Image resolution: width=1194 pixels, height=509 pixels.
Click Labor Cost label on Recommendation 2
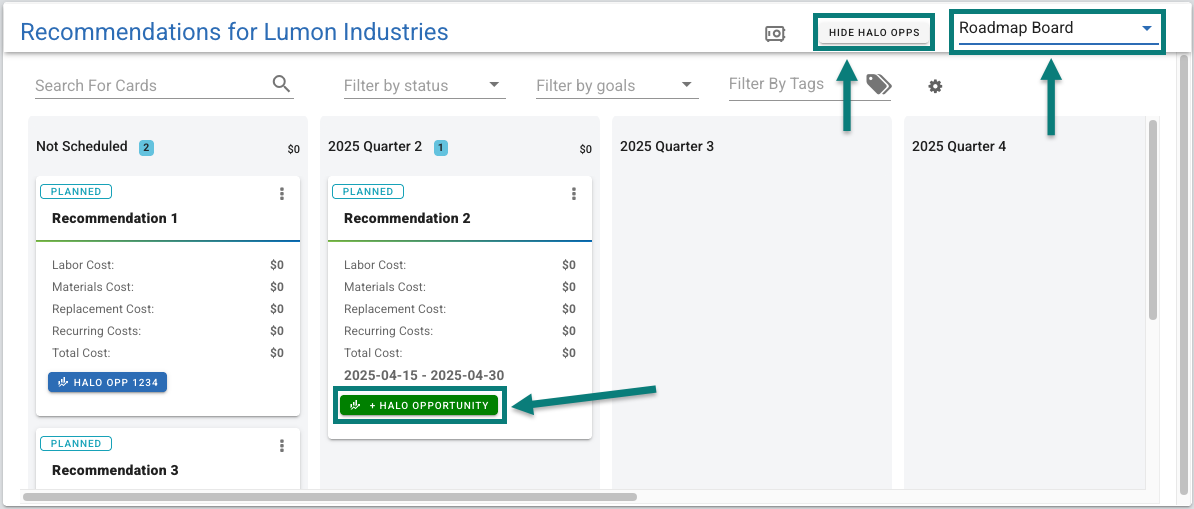tap(375, 265)
